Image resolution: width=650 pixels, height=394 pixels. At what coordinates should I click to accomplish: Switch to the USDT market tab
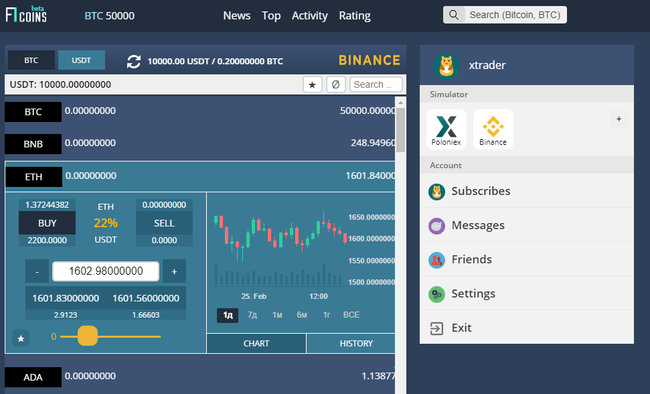[x=81, y=60]
